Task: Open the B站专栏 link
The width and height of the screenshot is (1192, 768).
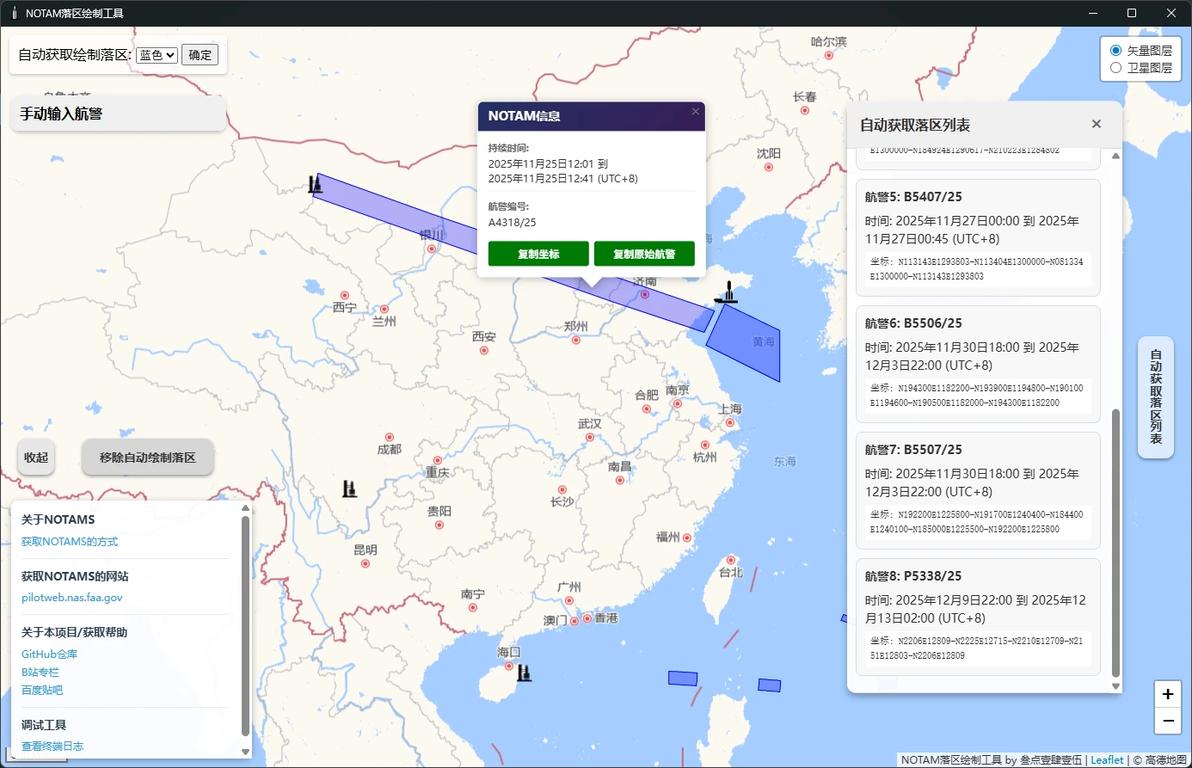Action: [x=40, y=672]
